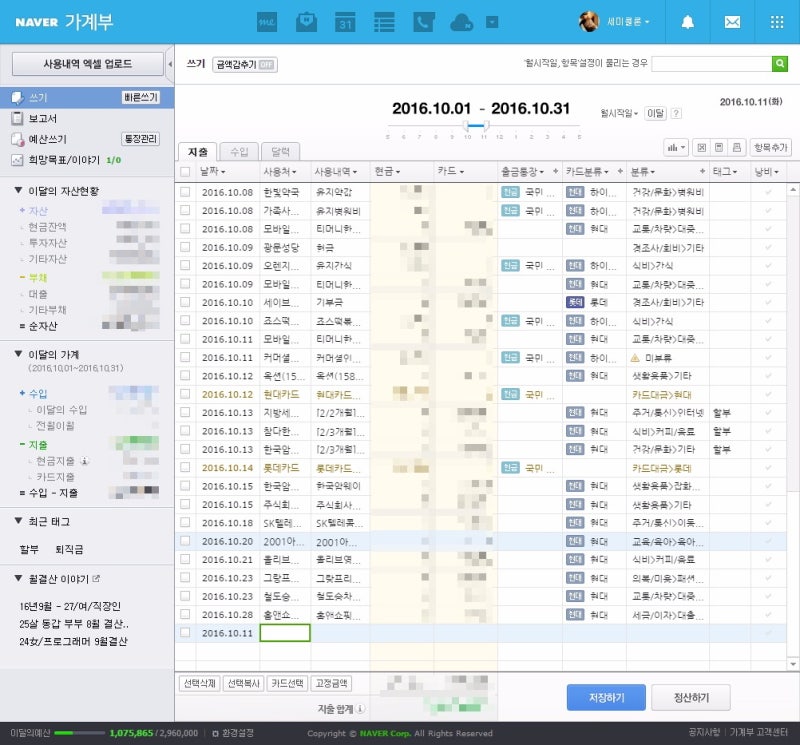Open the 월시작일 dropdown
The width and height of the screenshot is (800, 745).
[x=619, y=113]
